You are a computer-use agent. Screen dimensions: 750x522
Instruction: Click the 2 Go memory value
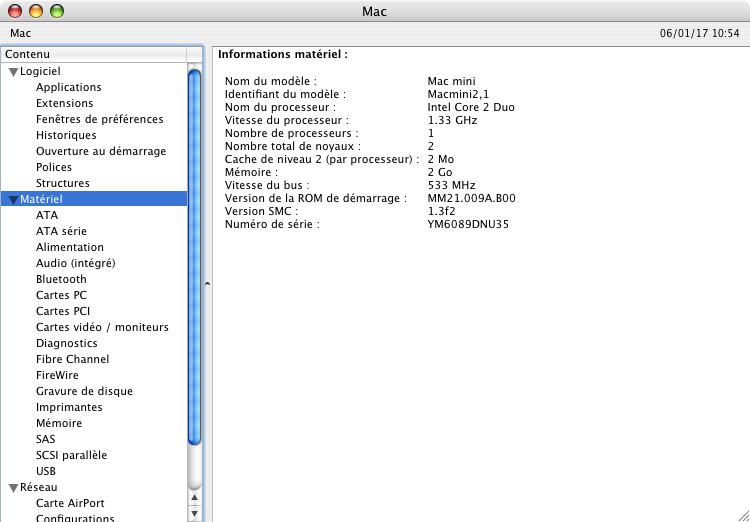[x=440, y=172]
